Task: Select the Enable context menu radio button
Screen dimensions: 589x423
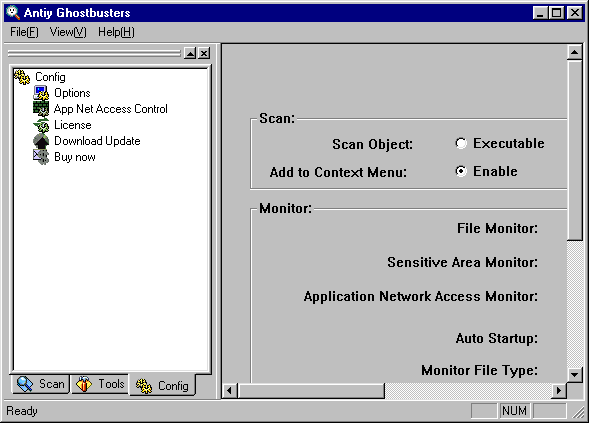Action: click(461, 171)
